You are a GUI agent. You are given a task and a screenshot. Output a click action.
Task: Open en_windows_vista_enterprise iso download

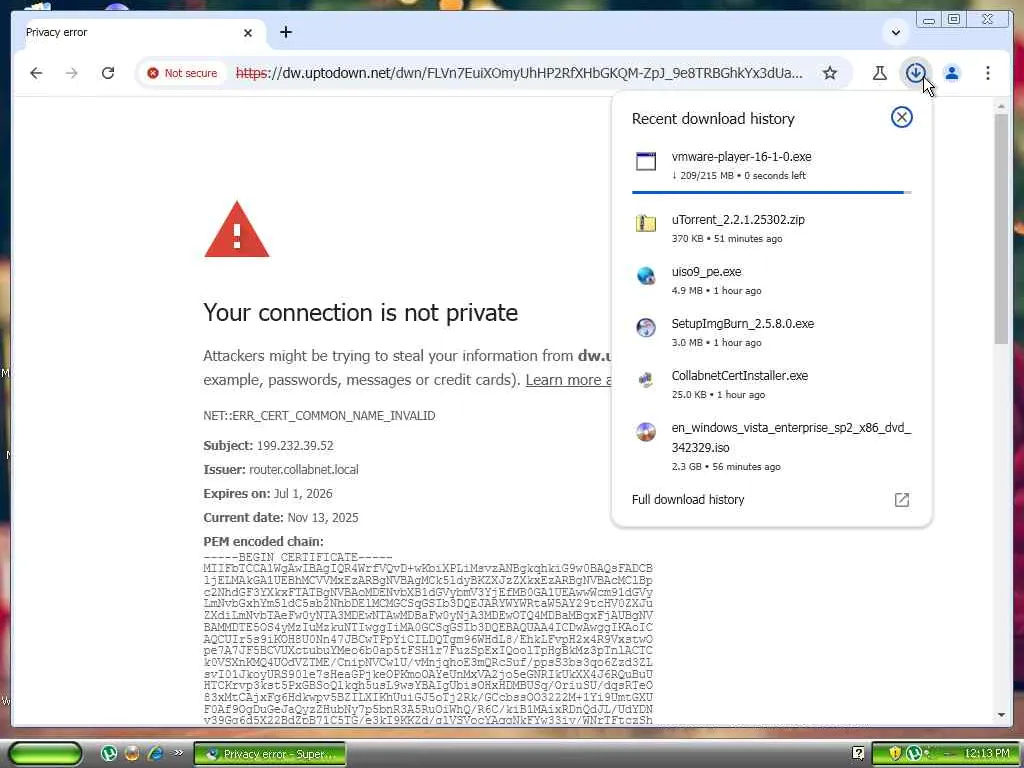(771, 446)
